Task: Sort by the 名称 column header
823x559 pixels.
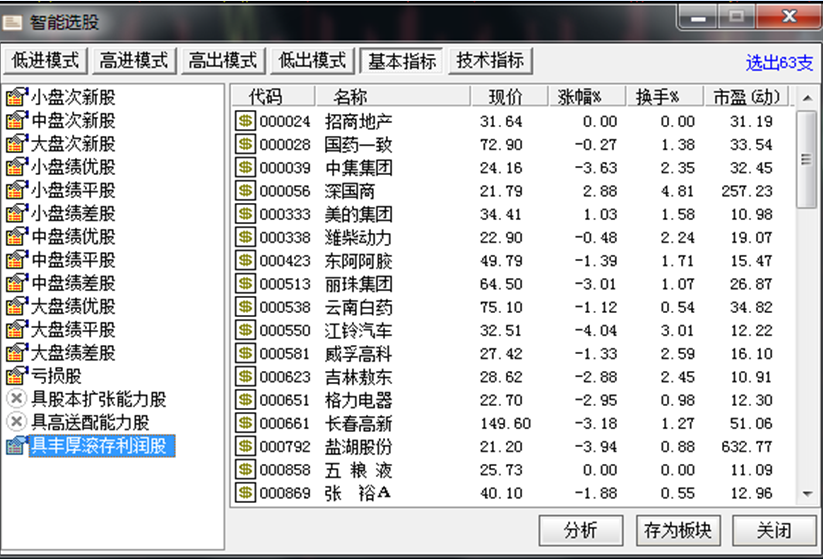Action: (x=392, y=97)
